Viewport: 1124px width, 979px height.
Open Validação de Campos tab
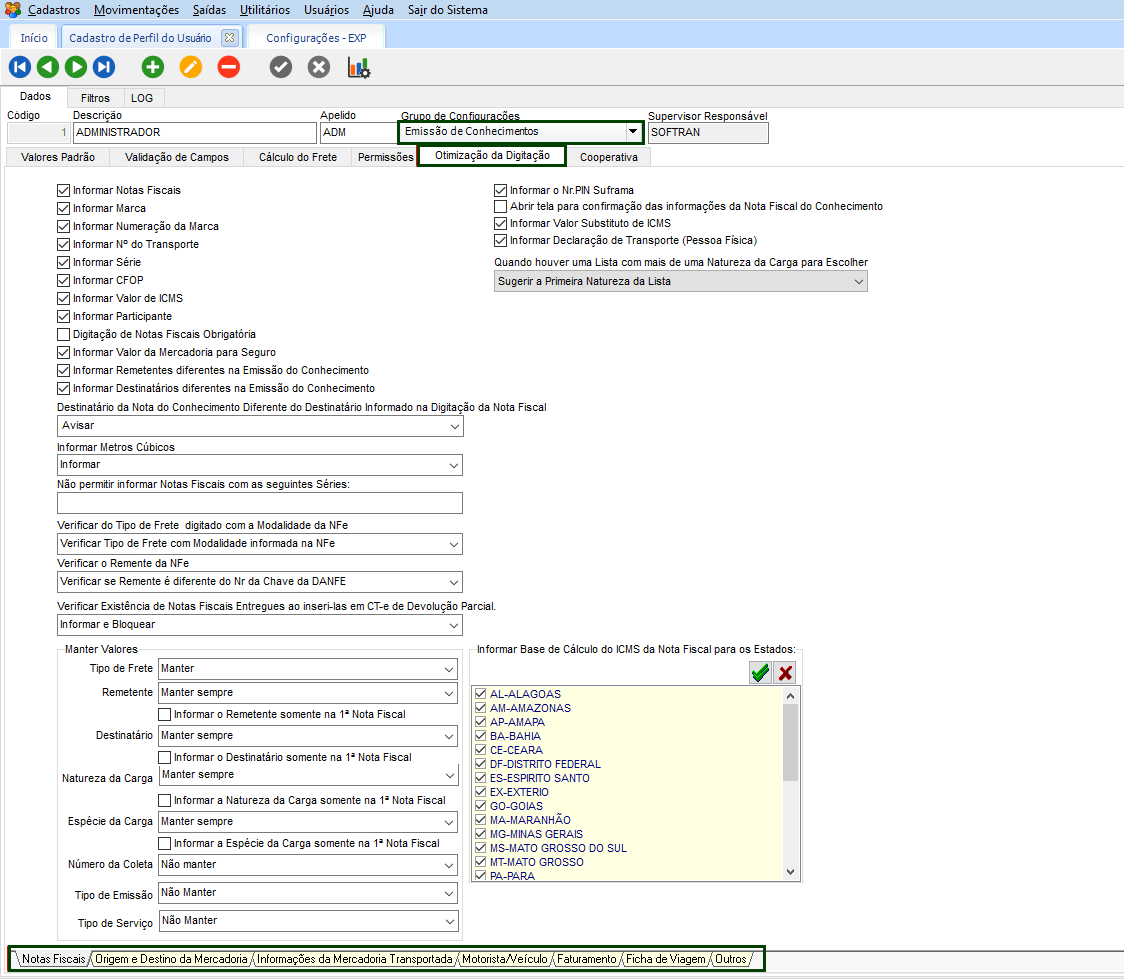point(176,157)
